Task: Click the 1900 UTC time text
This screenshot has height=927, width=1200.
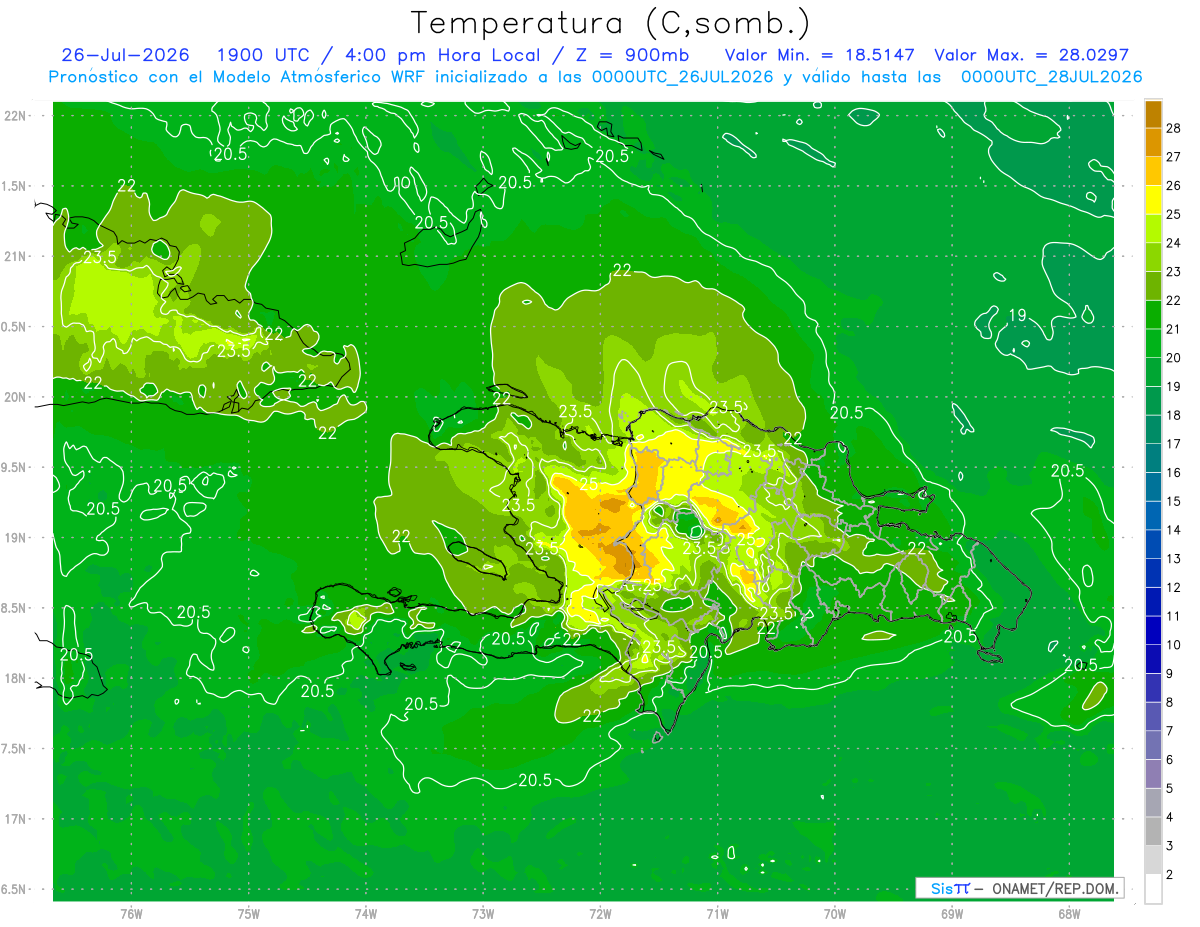Action: click(x=265, y=55)
